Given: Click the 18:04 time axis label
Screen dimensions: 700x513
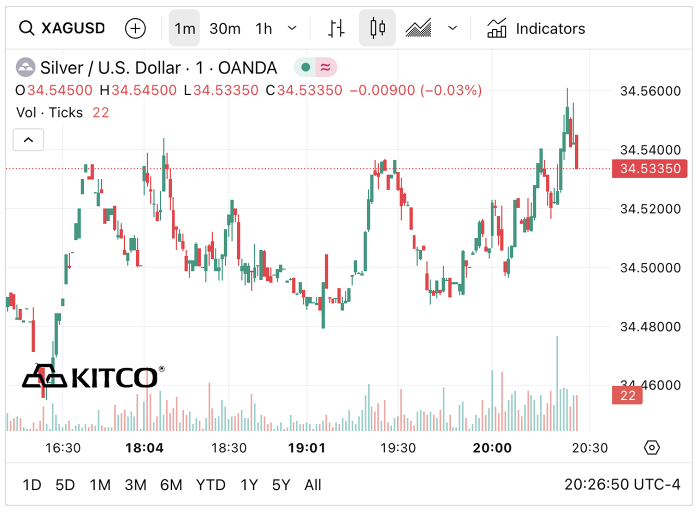Looking at the screenshot, I should click(144, 448).
